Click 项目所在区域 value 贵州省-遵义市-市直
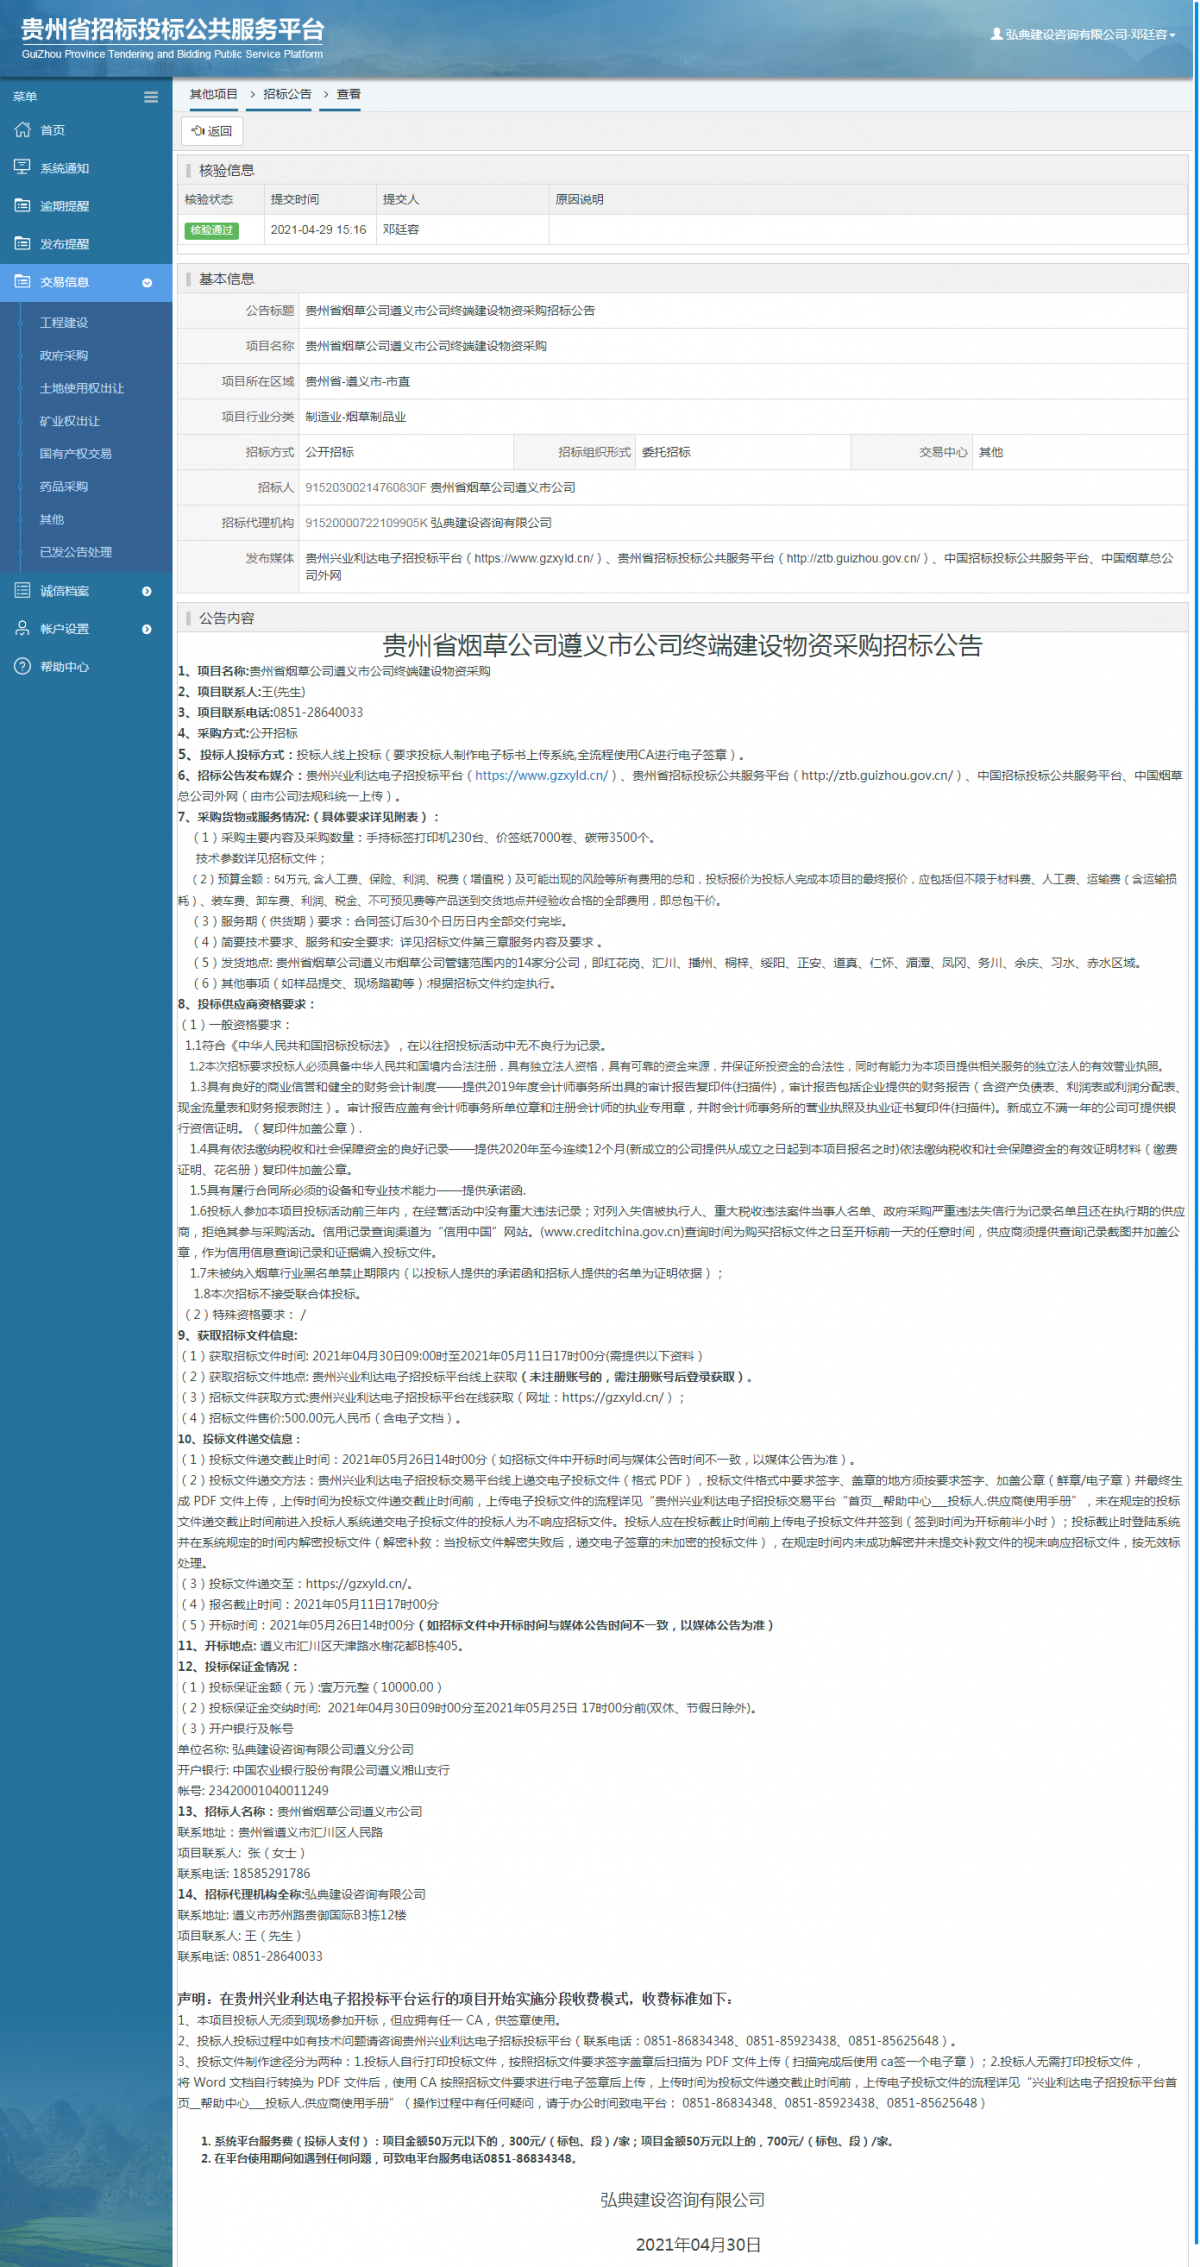The image size is (1200, 2267). click(x=358, y=382)
